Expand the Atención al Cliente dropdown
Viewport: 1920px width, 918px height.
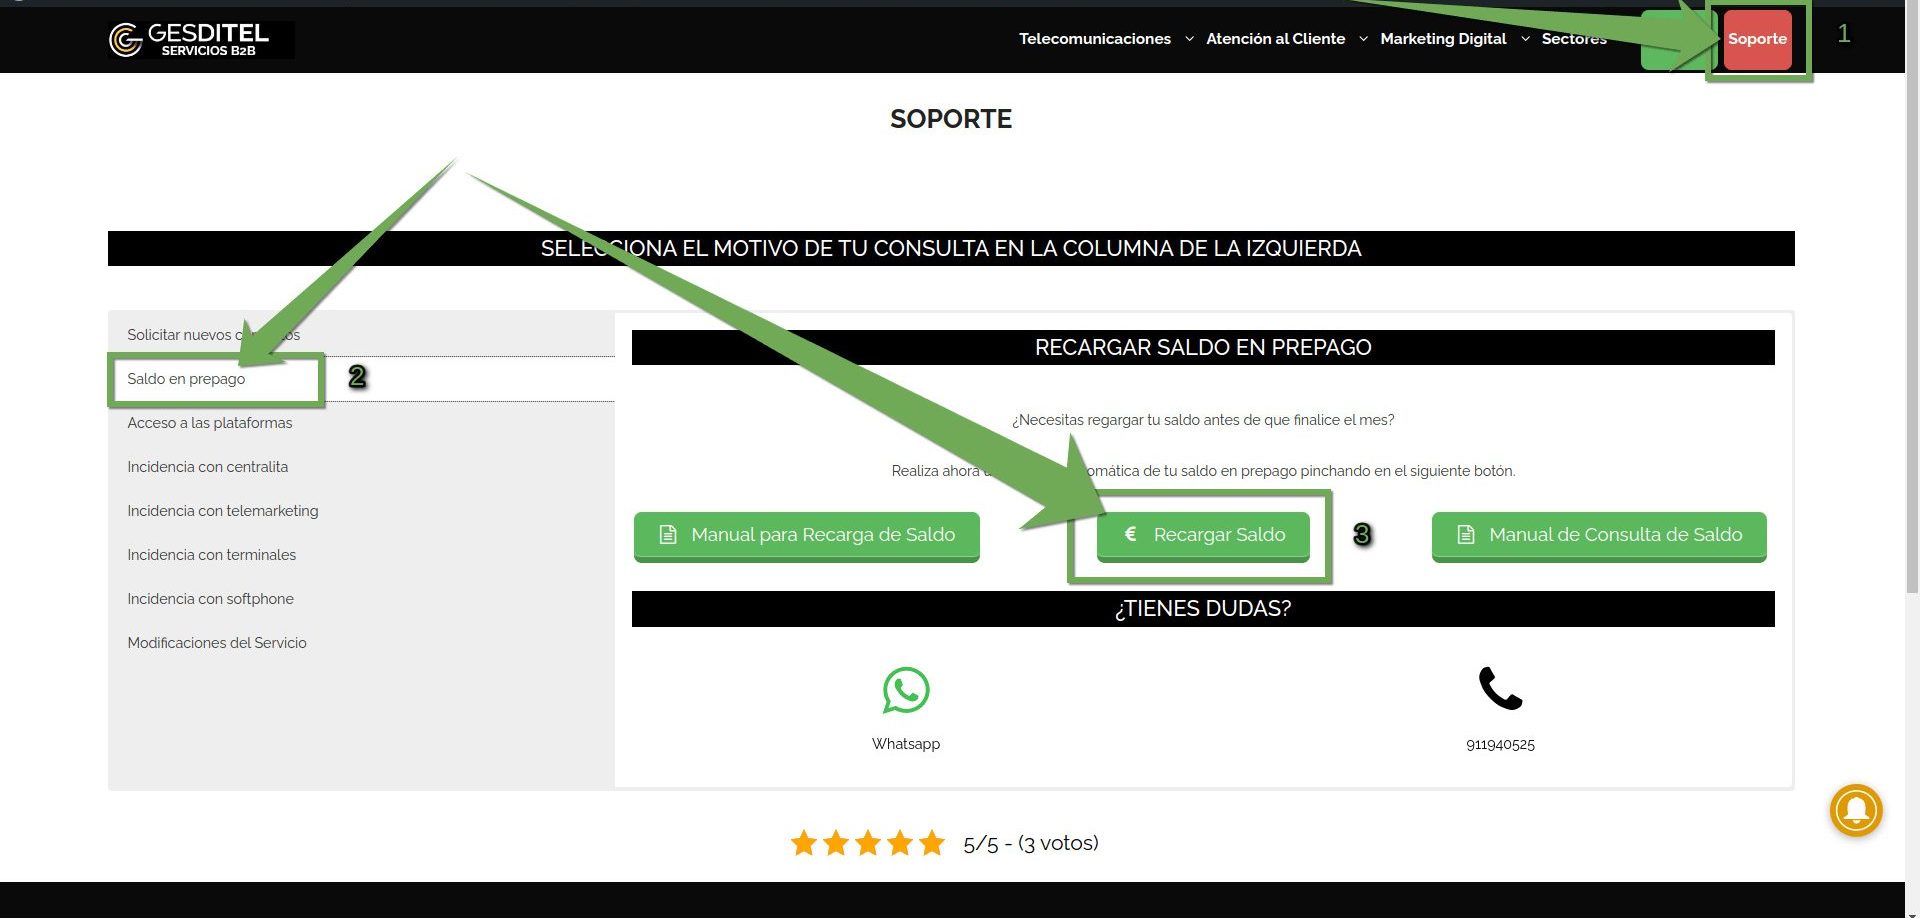coord(1275,39)
